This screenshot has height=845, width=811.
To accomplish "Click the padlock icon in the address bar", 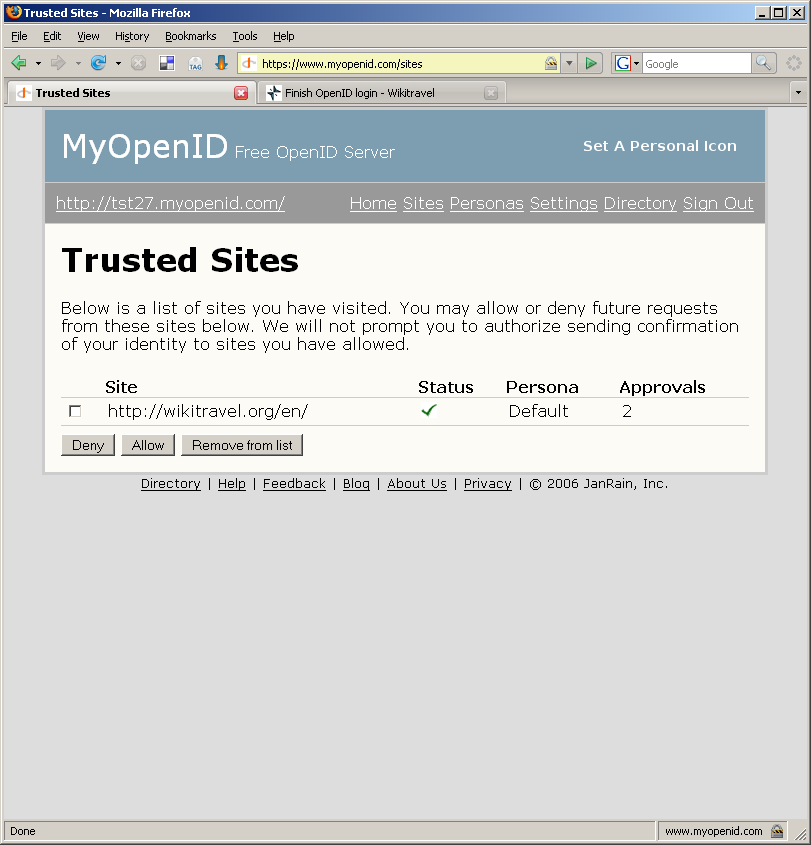I will coord(551,64).
